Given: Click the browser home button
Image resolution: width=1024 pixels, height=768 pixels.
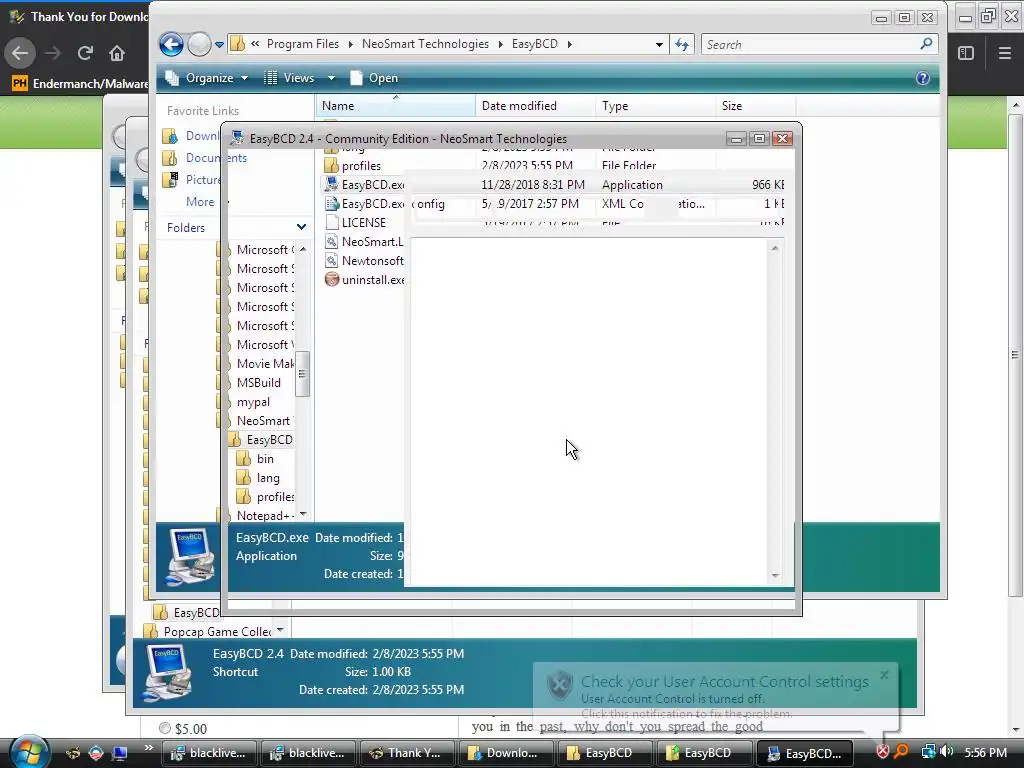Looking at the screenshot, I should point(117,53).
